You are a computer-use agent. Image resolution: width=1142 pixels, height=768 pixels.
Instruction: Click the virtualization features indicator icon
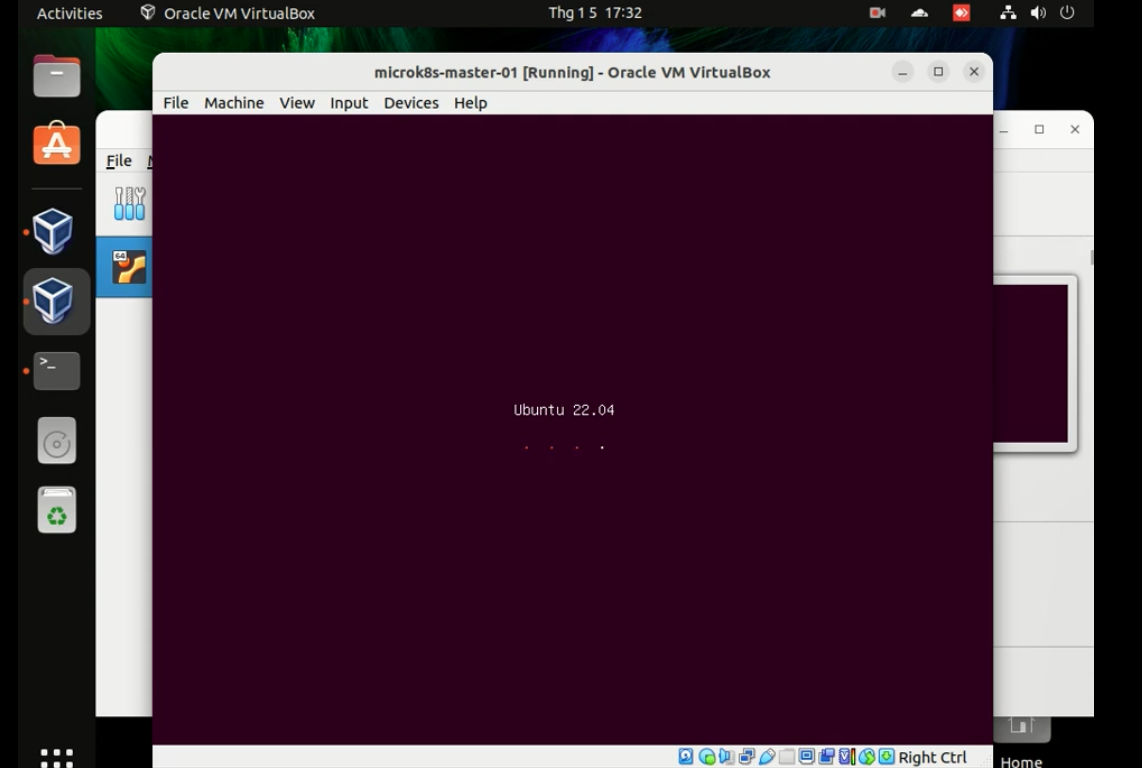tap(847, 757)
